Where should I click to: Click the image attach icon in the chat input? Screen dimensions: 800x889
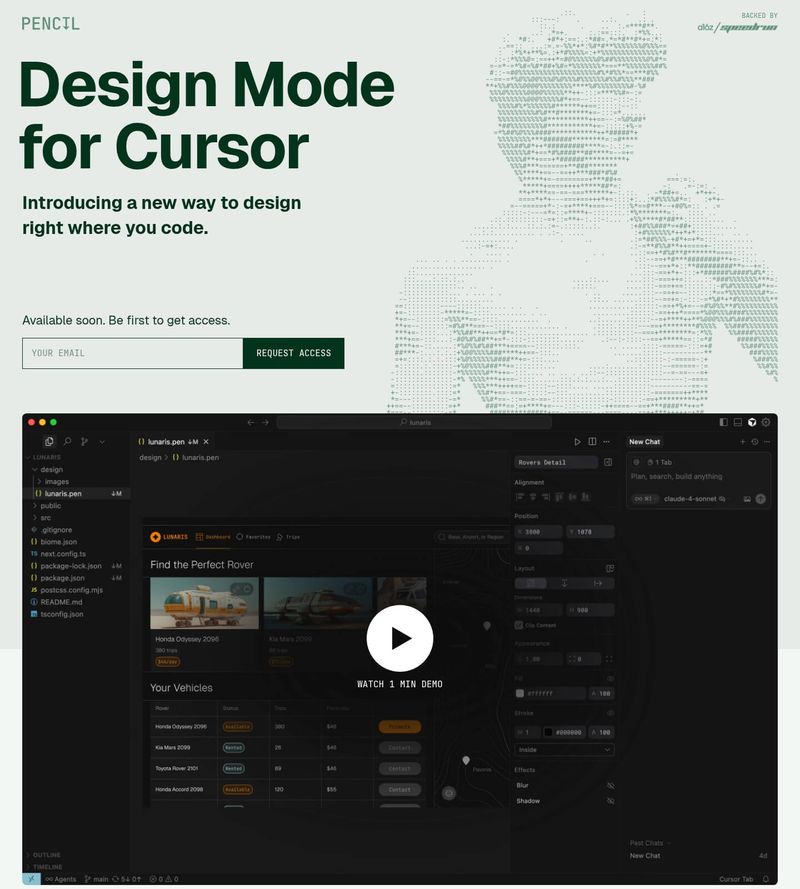pyautogui.click(x=748, y=498)
